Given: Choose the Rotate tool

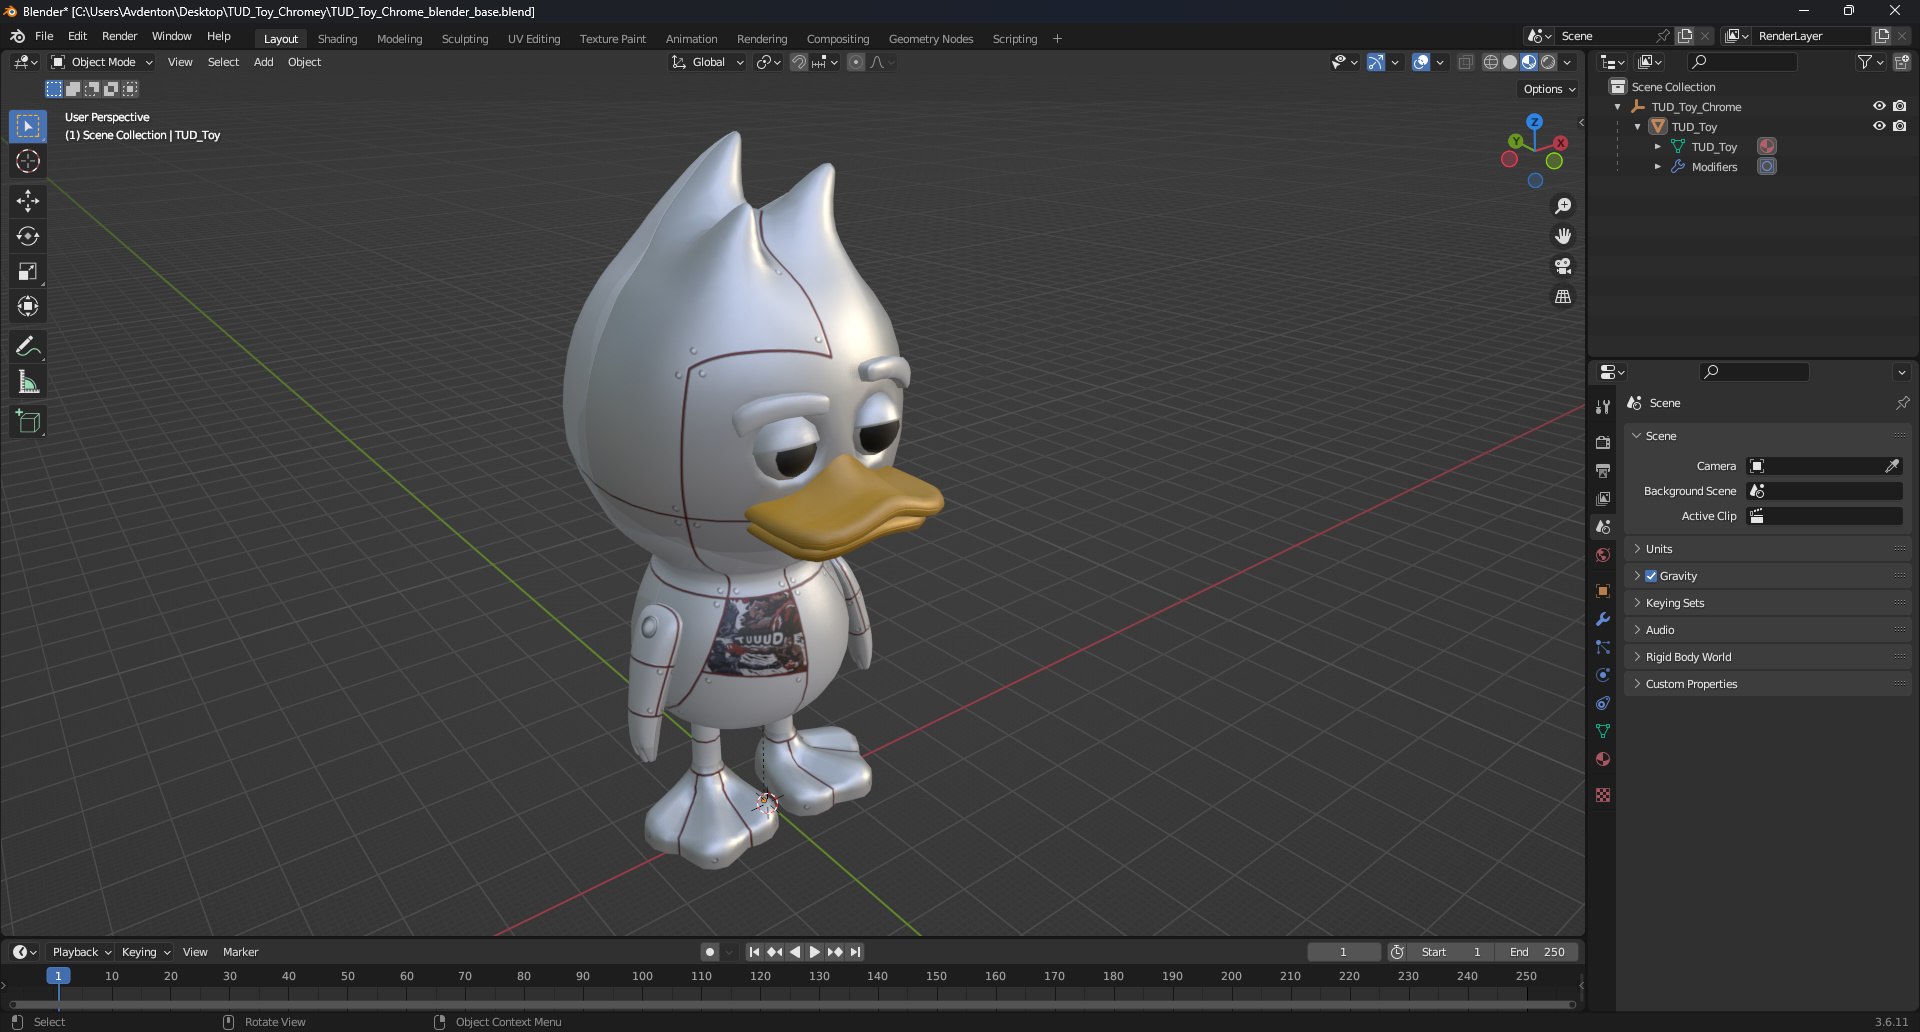Looking at the screenshot, I should coord(28,236).
